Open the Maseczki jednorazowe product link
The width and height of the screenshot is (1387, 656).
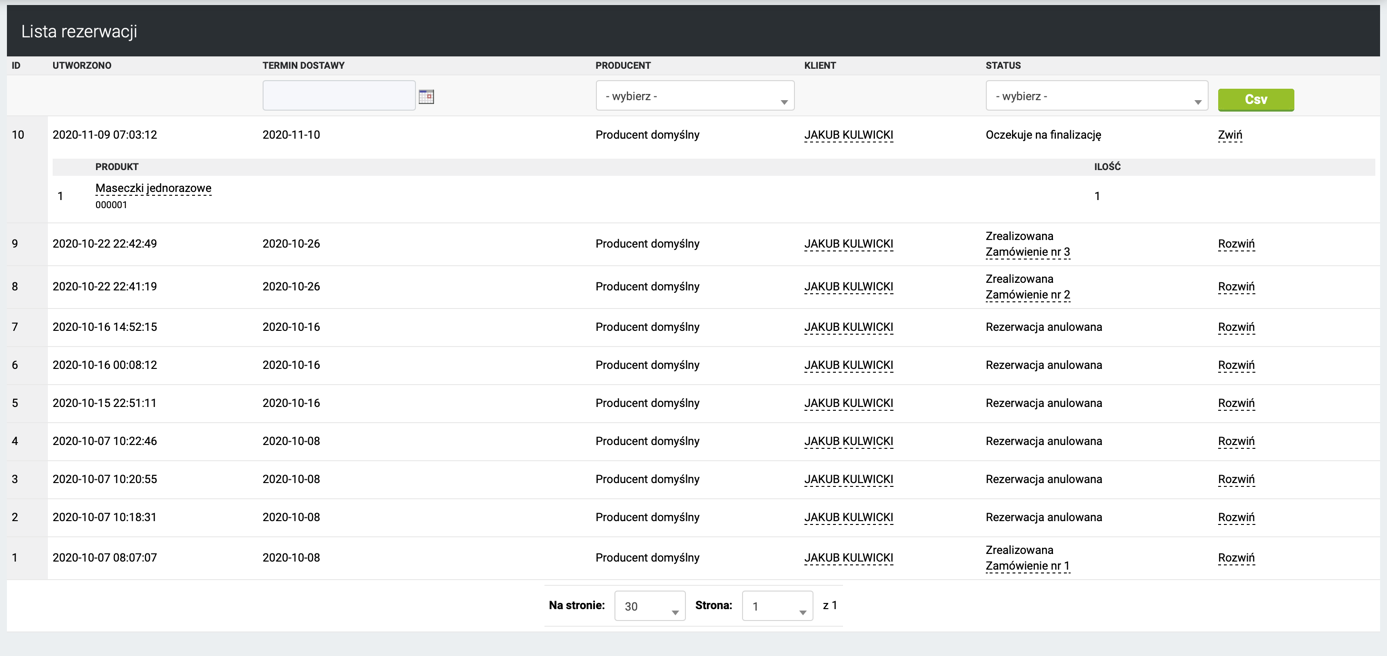(153, 188)
